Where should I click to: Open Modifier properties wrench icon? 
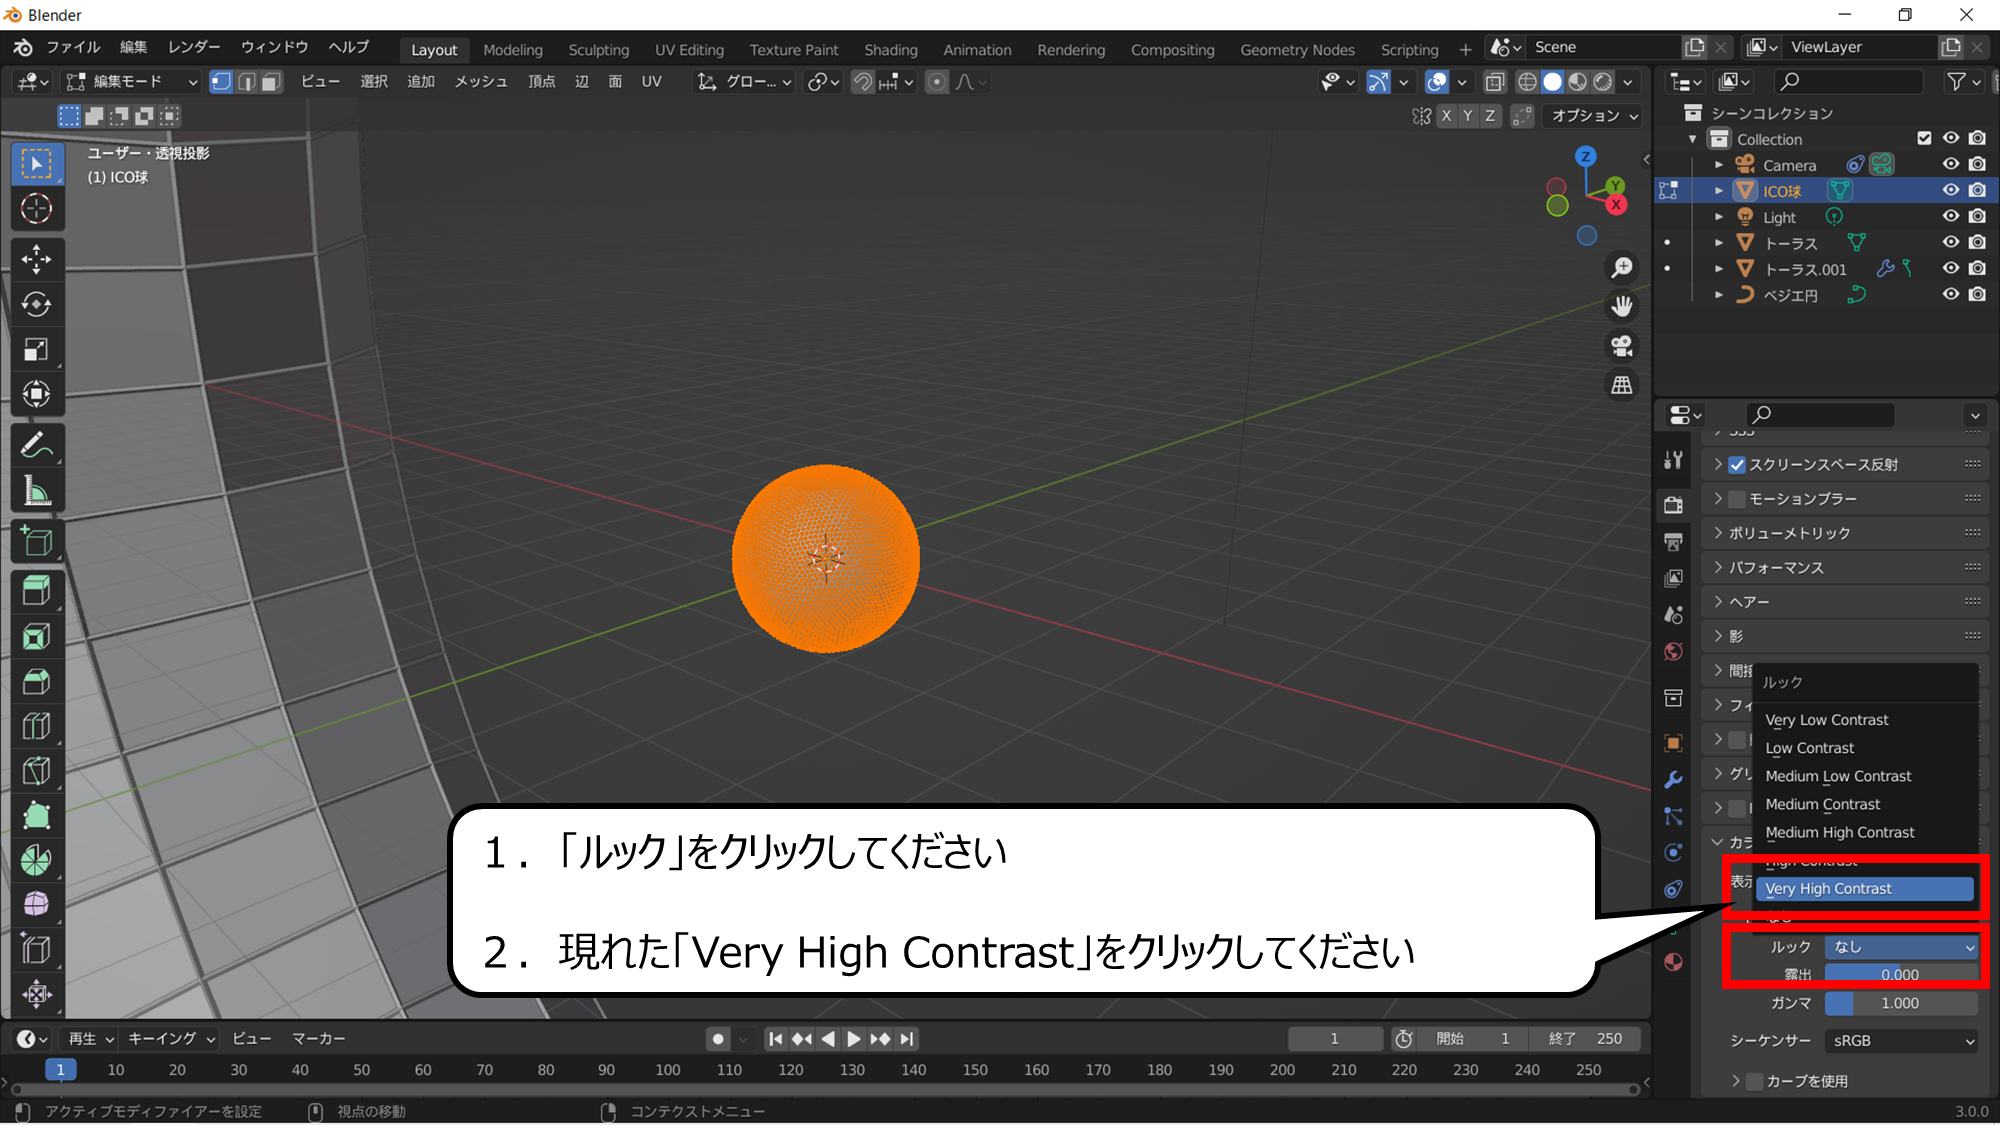1673,780
